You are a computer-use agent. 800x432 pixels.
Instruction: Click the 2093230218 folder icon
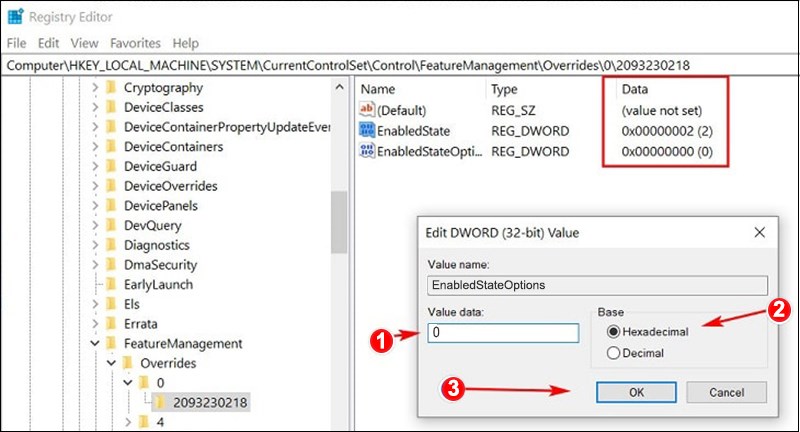[160, 403]
